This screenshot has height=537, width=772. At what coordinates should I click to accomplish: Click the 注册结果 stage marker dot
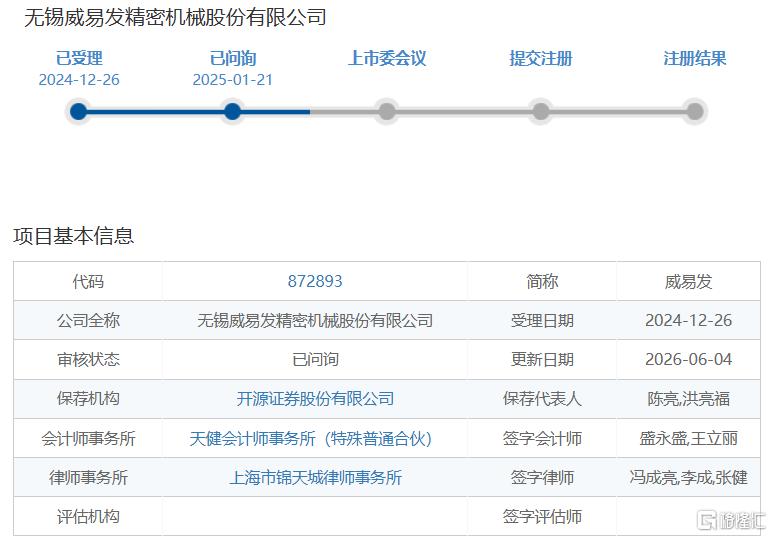(x=694, y=112)
